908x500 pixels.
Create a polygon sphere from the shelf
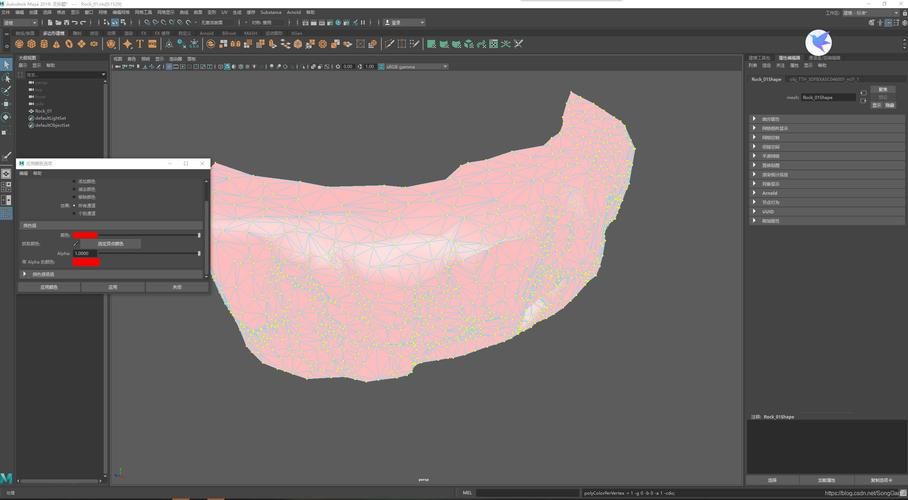click(19, 44)
